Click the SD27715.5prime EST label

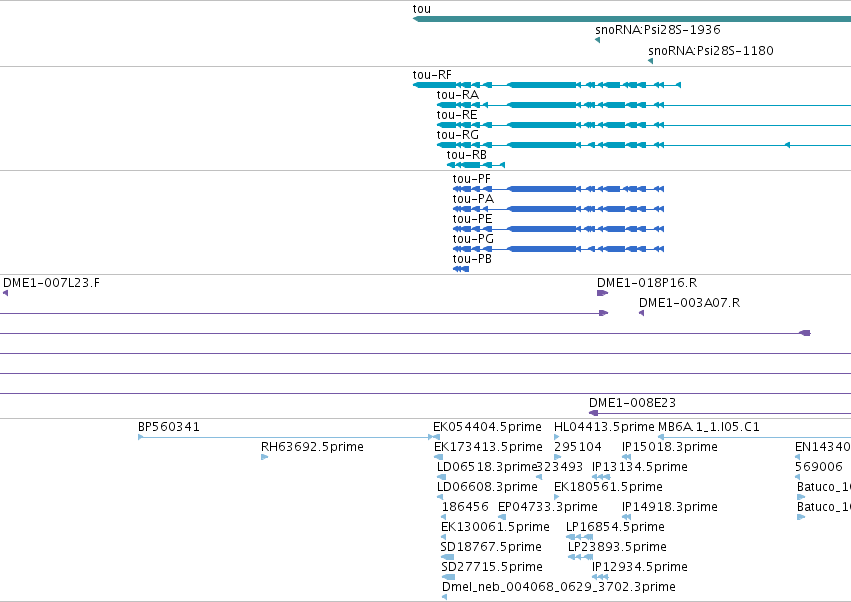(x=492, y=567)
